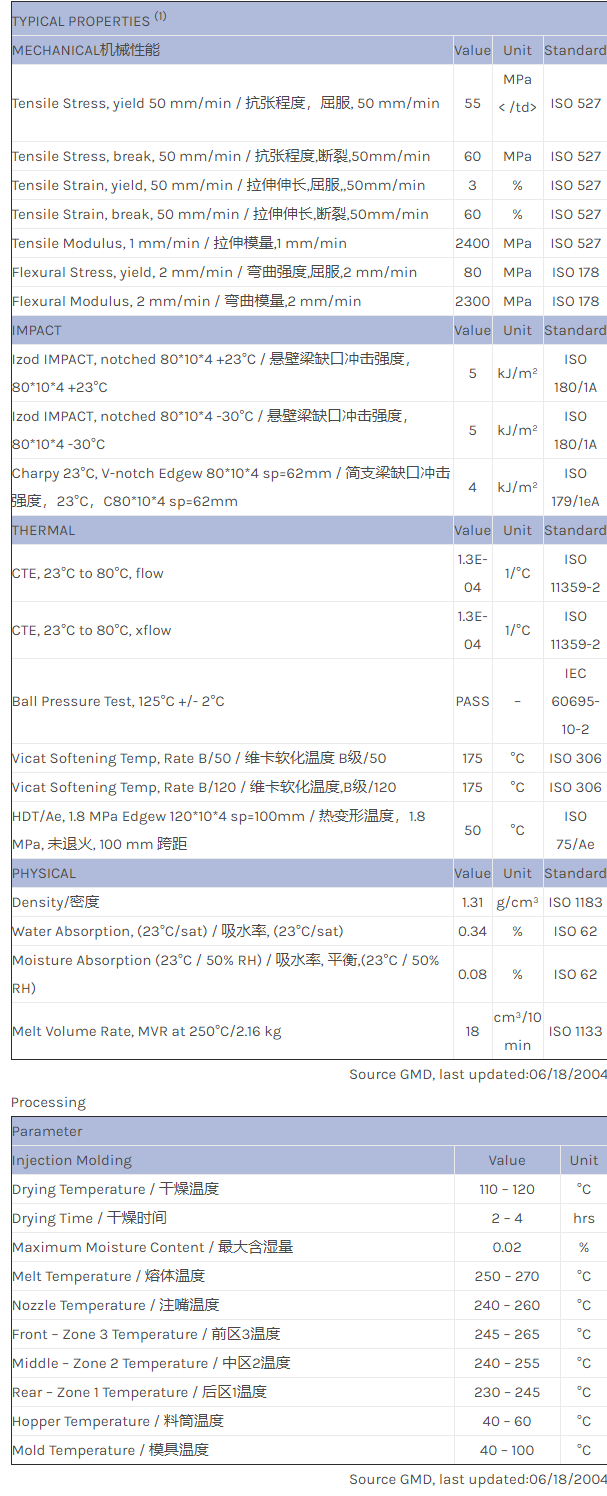Viewport: 607px width, 1496px height.
Task: Click the Processing heading text
Action: (x=48, y=1102)
